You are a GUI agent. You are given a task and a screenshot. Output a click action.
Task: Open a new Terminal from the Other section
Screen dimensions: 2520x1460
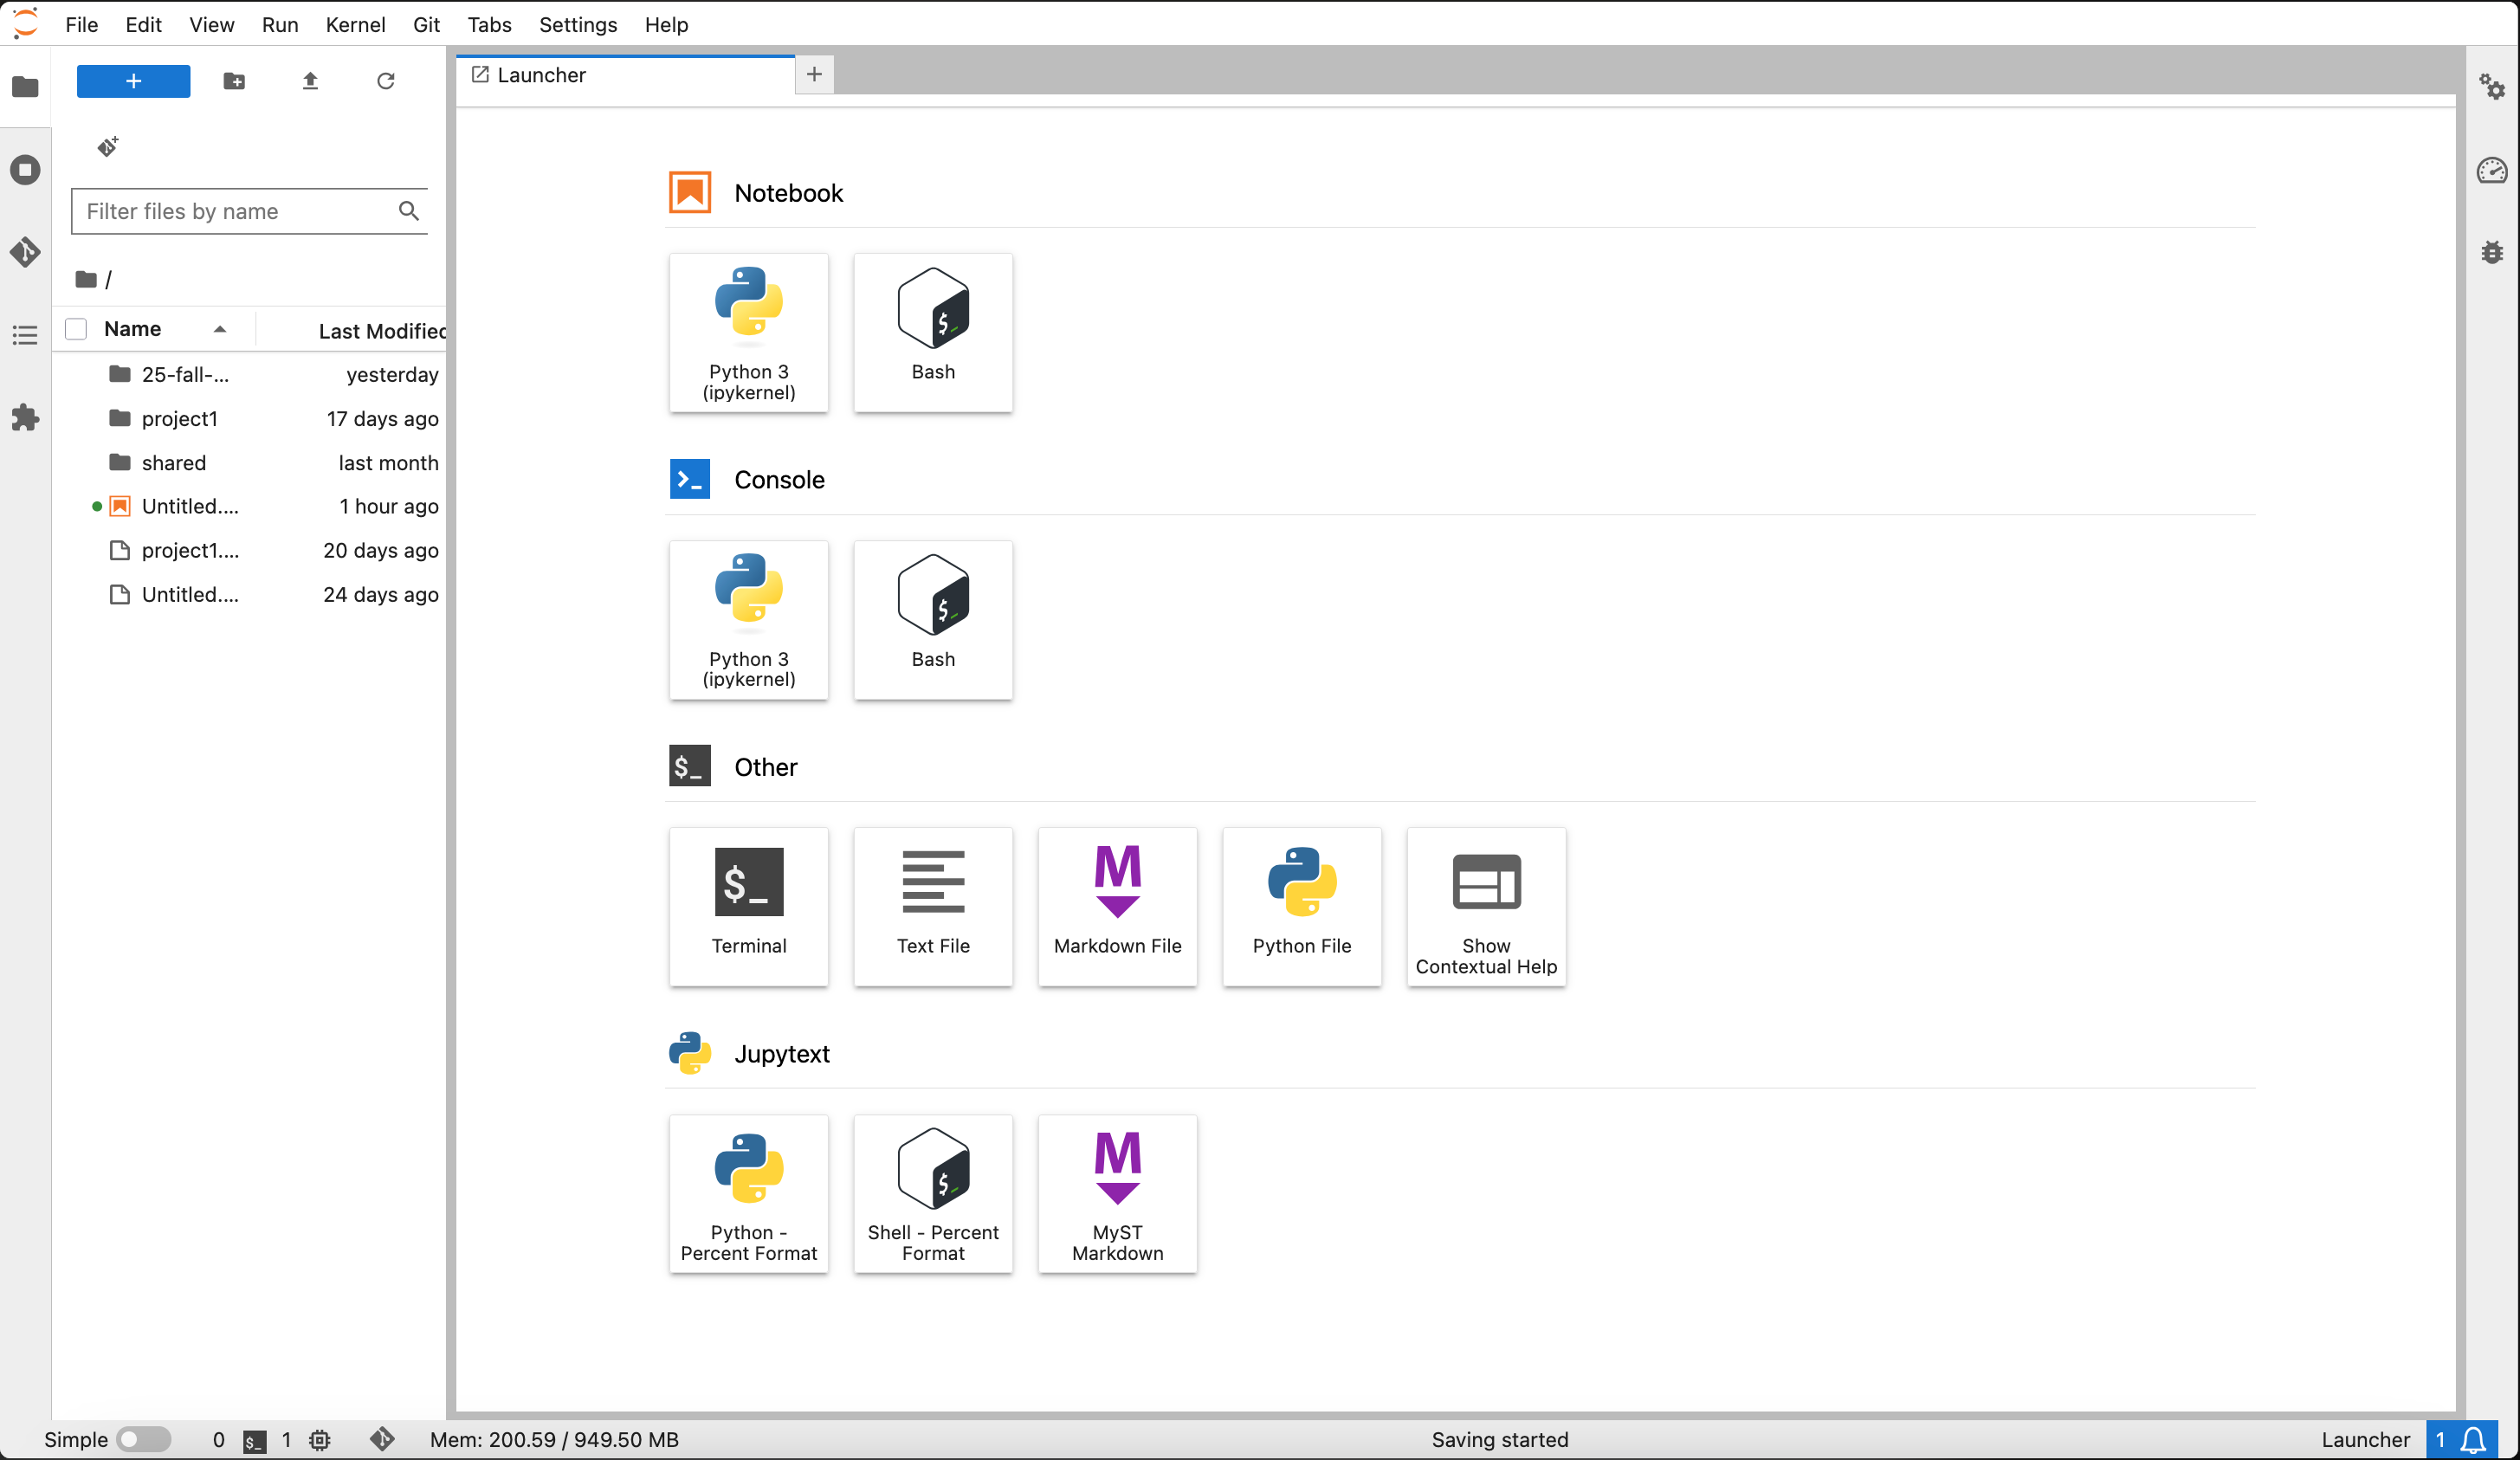tap(748, 906)
